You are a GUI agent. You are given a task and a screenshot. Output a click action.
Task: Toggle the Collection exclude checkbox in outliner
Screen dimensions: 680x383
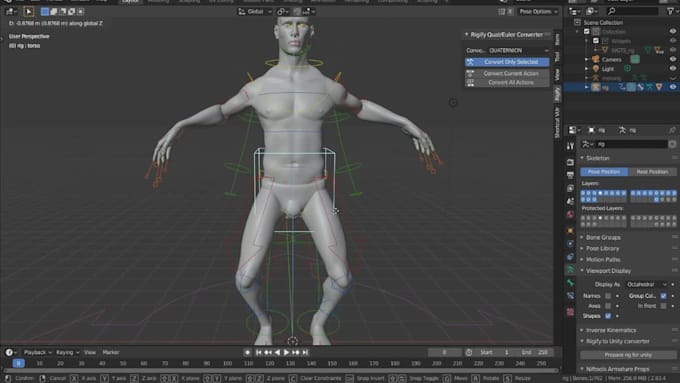click(x=587, y=32)
